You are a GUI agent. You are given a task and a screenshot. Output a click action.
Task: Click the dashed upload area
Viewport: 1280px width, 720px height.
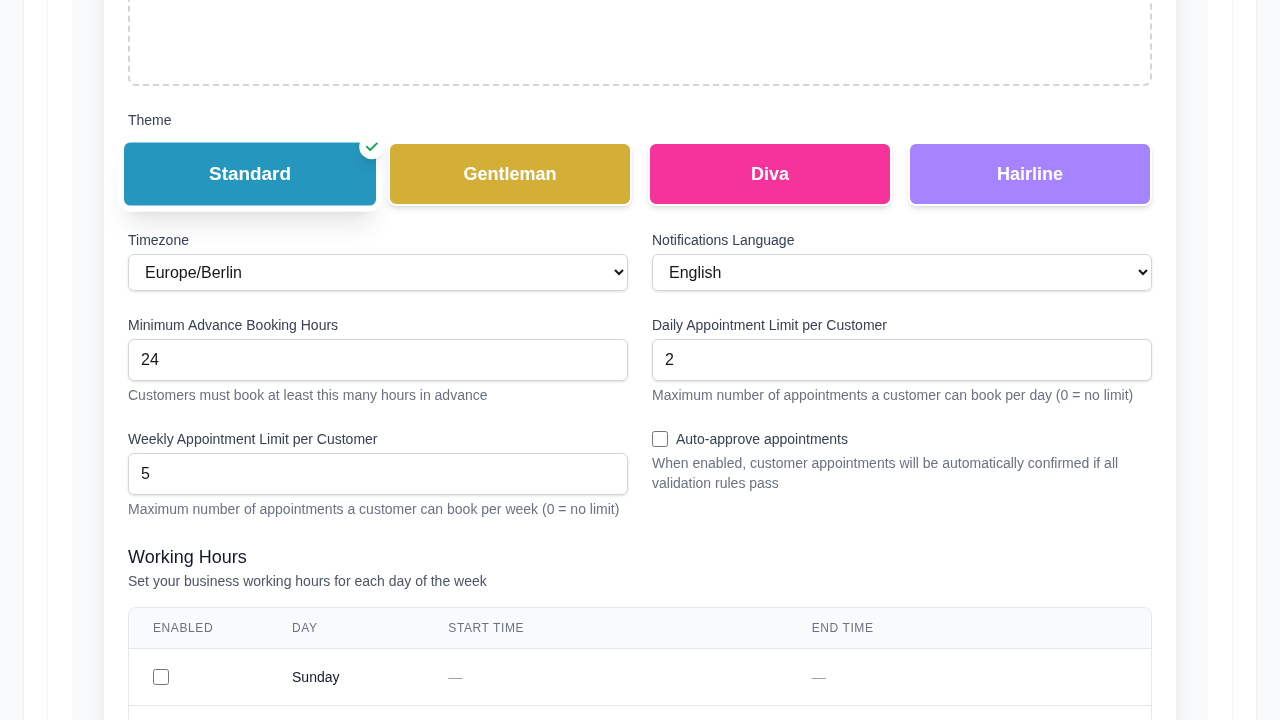pos(640,40)
